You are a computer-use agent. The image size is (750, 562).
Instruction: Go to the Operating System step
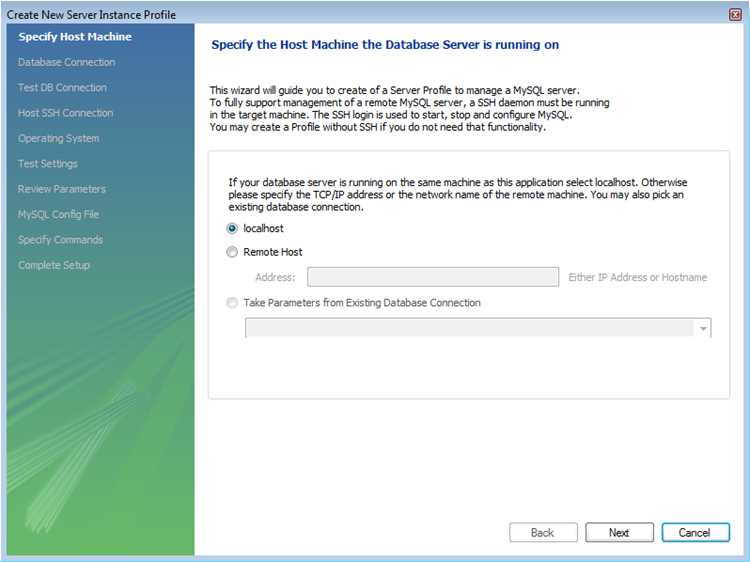click(58, 138)
